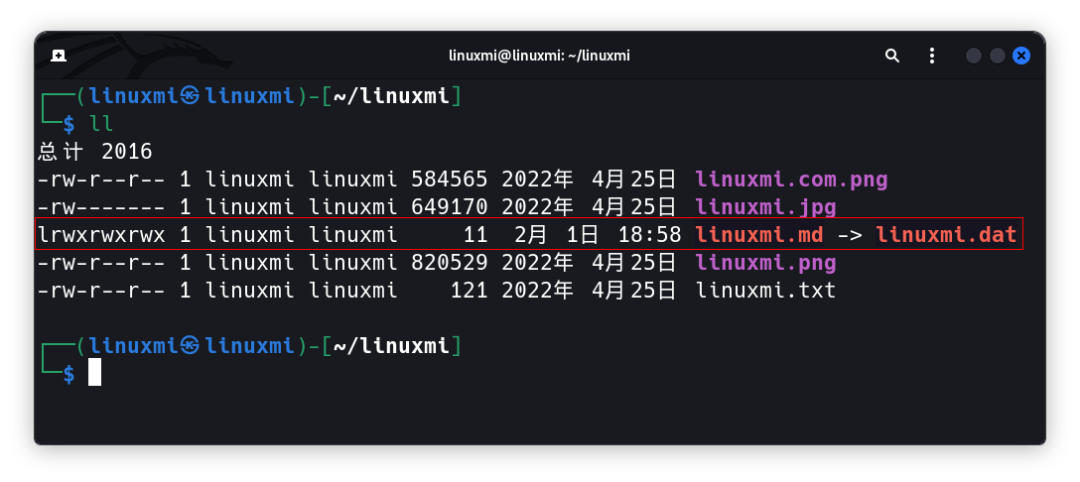Viewport: 1080px width, 482px height.
Task: Click the '->' arrow in the symlink row
Action: click(849, 235)
